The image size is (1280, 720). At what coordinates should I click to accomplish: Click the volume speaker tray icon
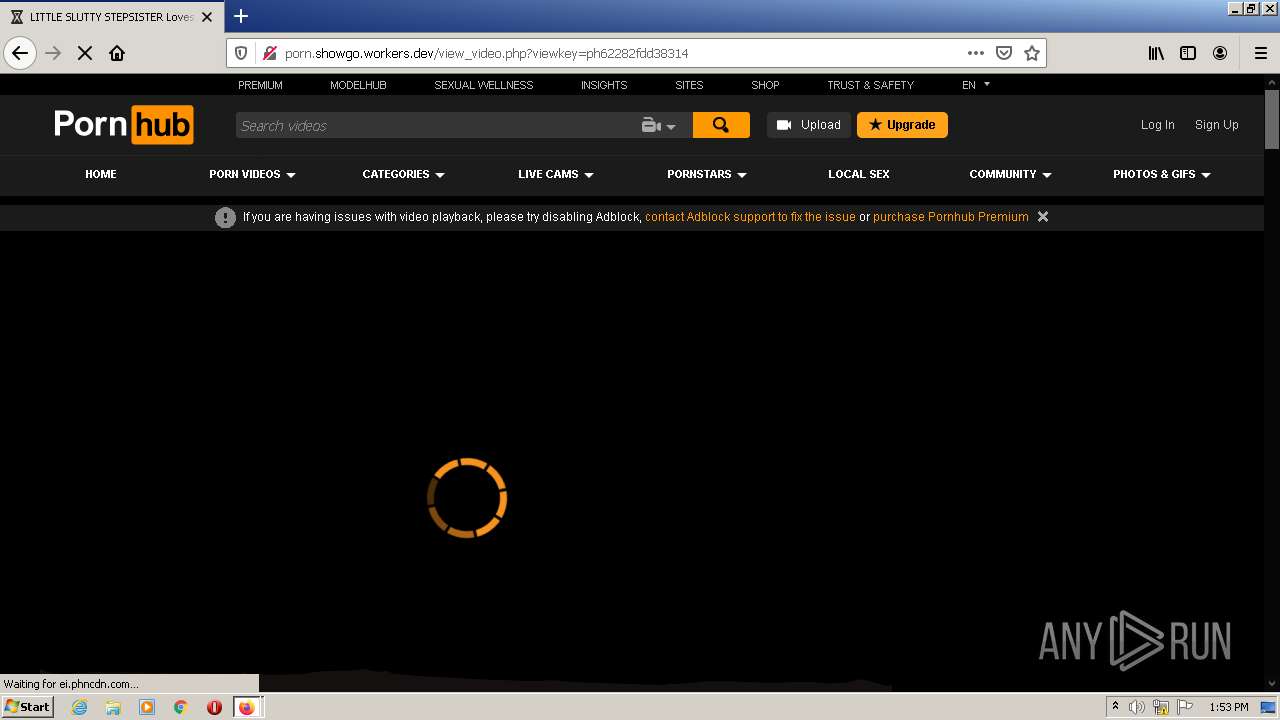(1137, 707)
